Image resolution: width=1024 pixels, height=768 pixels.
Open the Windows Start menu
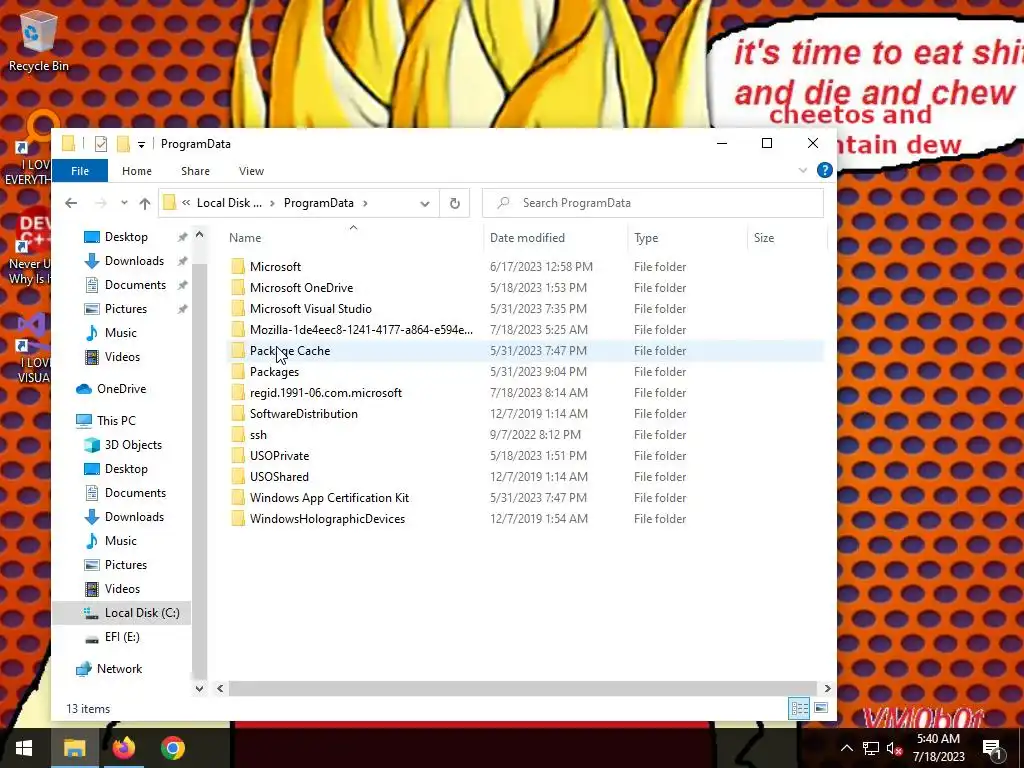24,748
